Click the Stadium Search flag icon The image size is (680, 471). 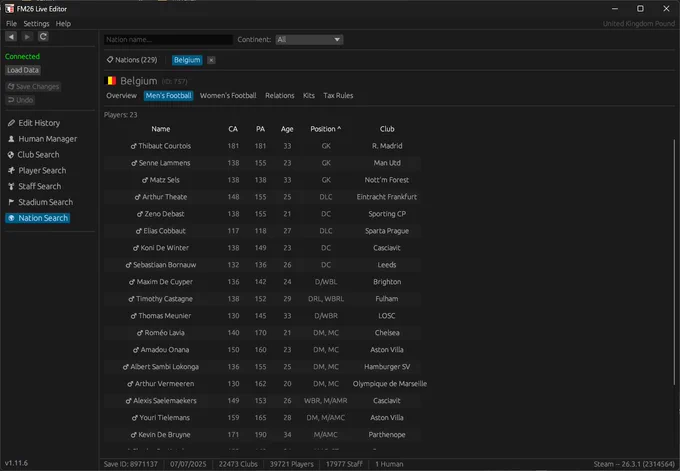(11, 202)
